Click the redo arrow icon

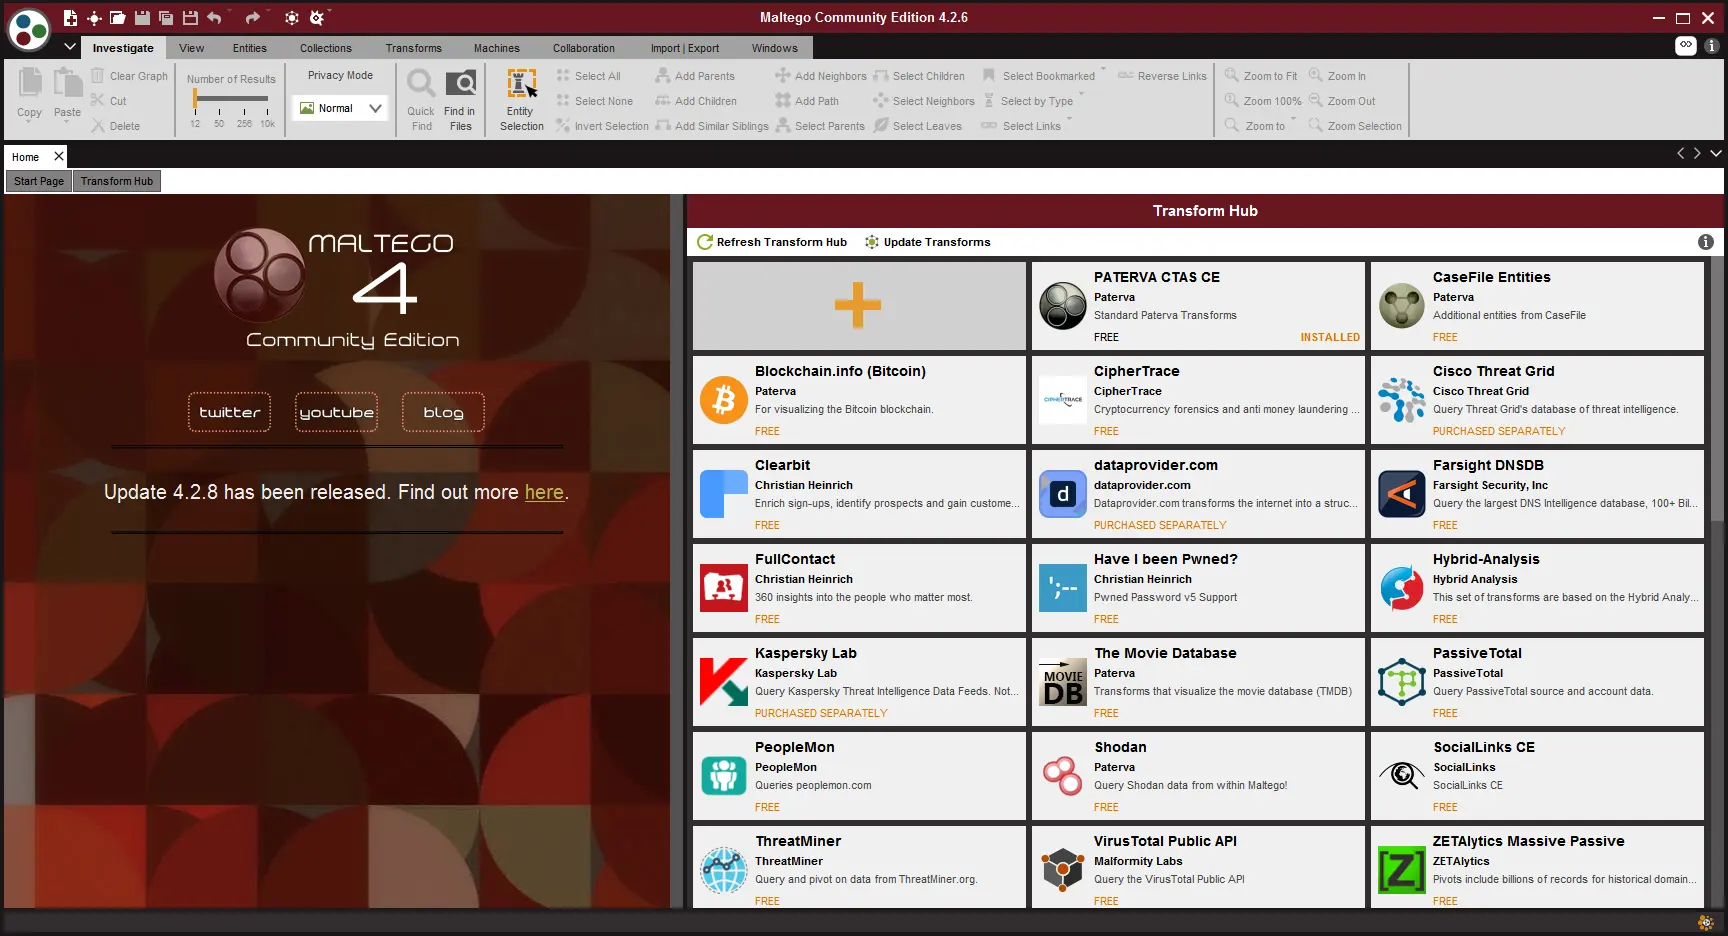[252, 18]
